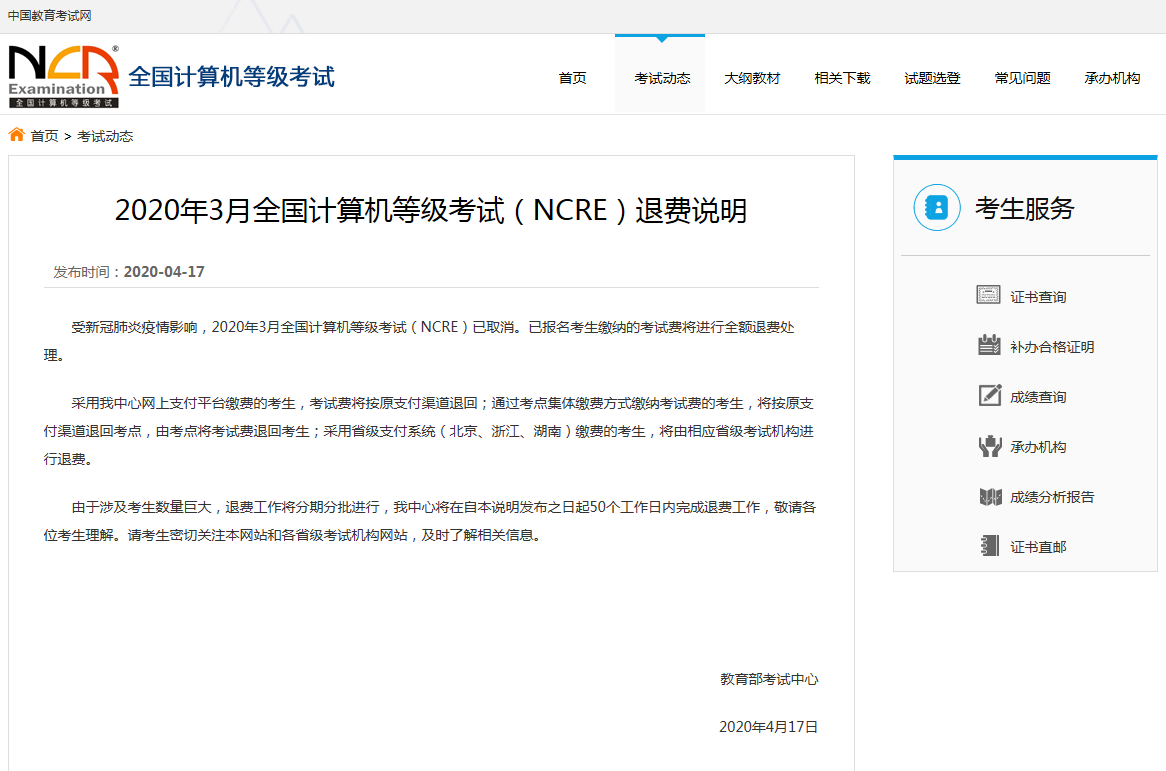Go to 大纲教材 menu item
The height and width of the screenshot is (771, 1166).
click(x=752, y=78)
